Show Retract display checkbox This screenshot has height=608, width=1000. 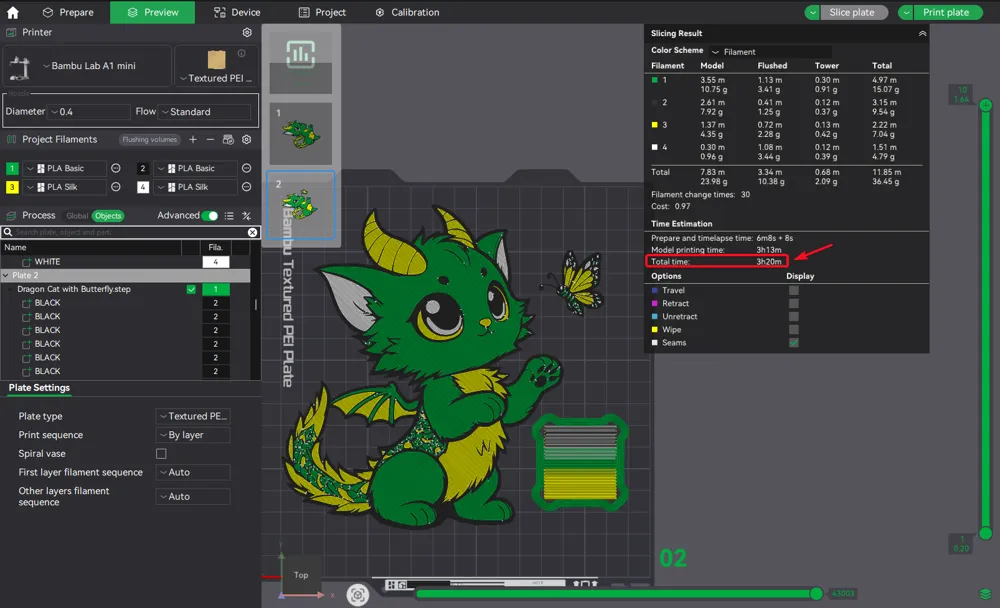point(793,304)
